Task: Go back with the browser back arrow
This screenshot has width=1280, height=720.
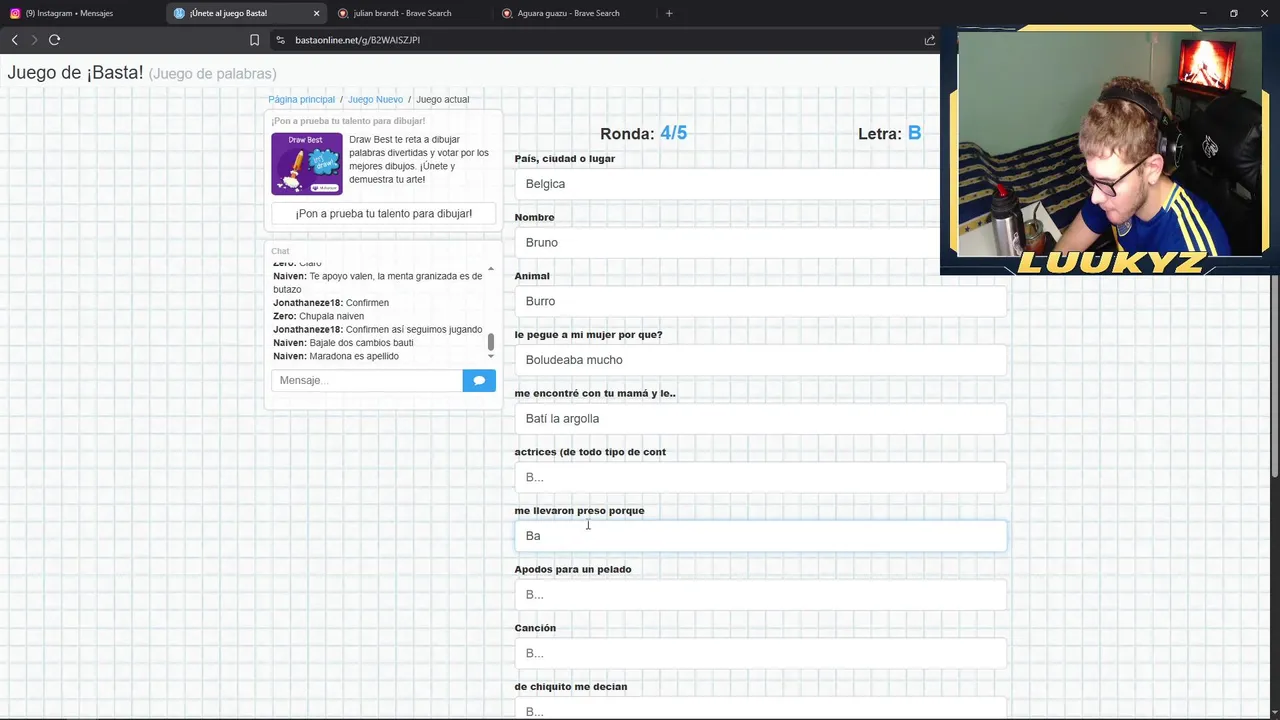Action: click(x=14, y=40)
